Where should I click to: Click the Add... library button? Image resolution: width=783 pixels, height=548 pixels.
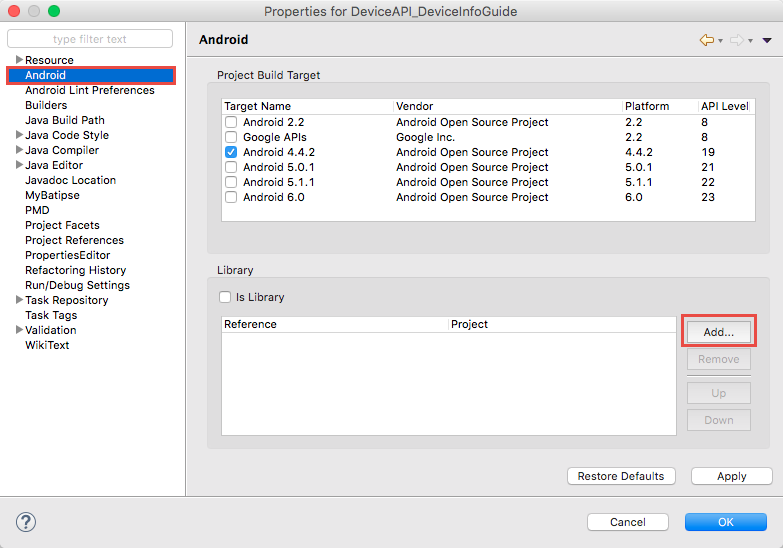click(x=718, y=331)
